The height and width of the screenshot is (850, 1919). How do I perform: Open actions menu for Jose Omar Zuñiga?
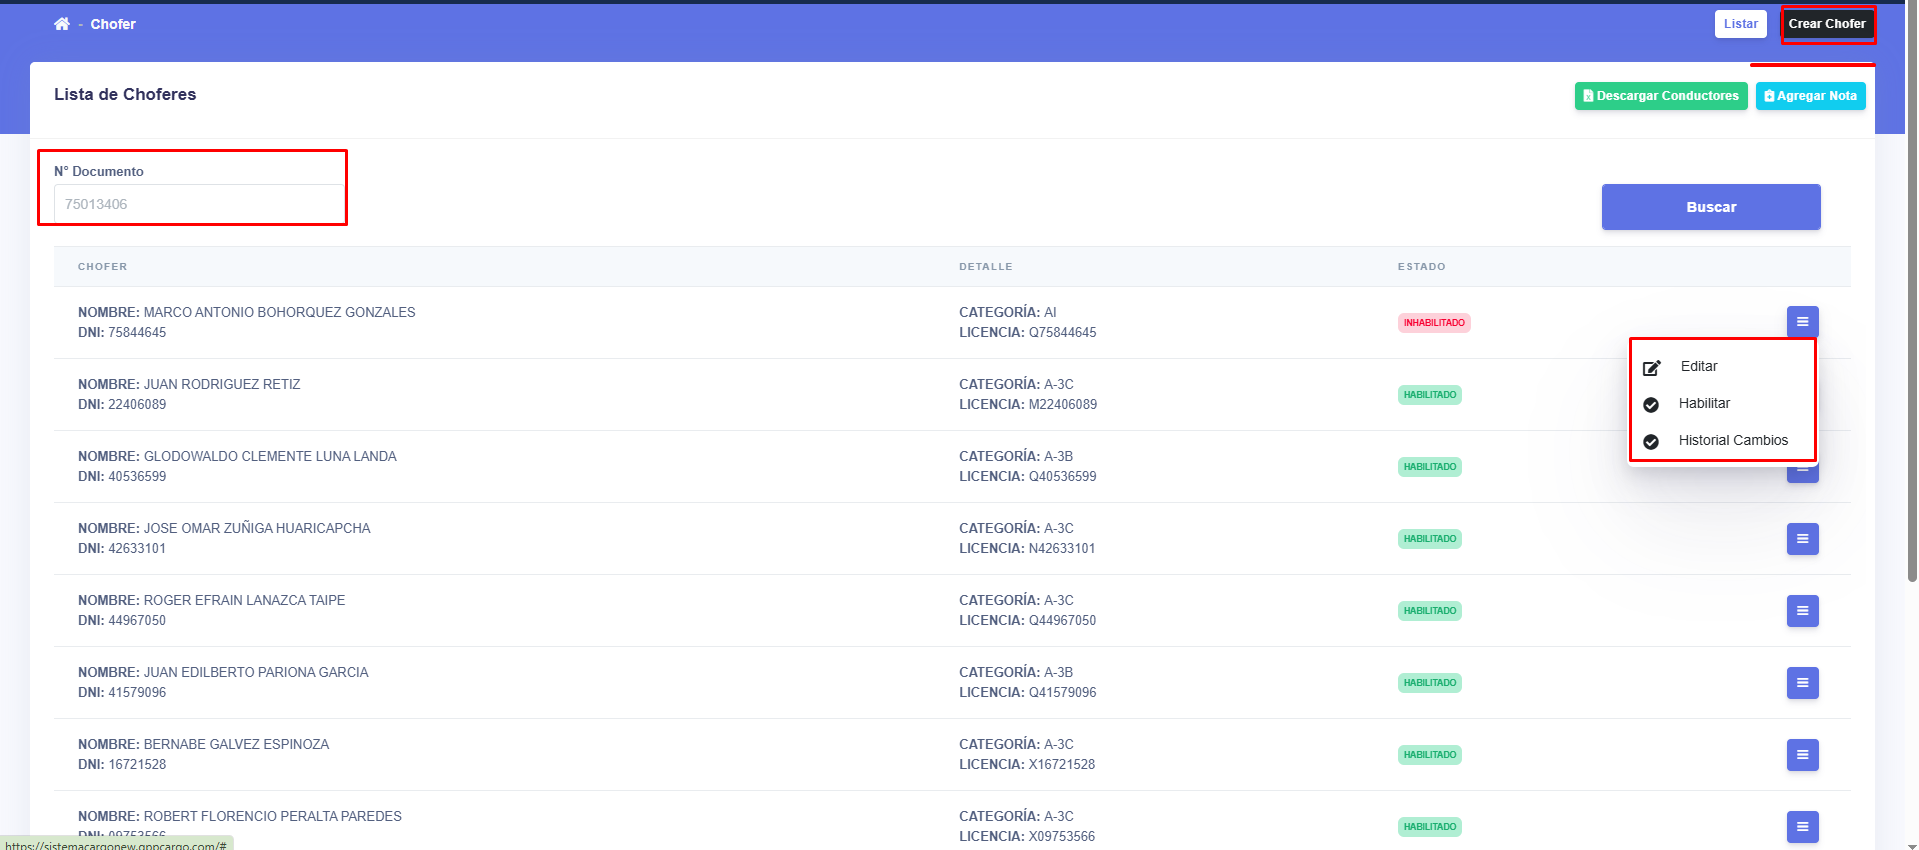tap(1802, 539)
